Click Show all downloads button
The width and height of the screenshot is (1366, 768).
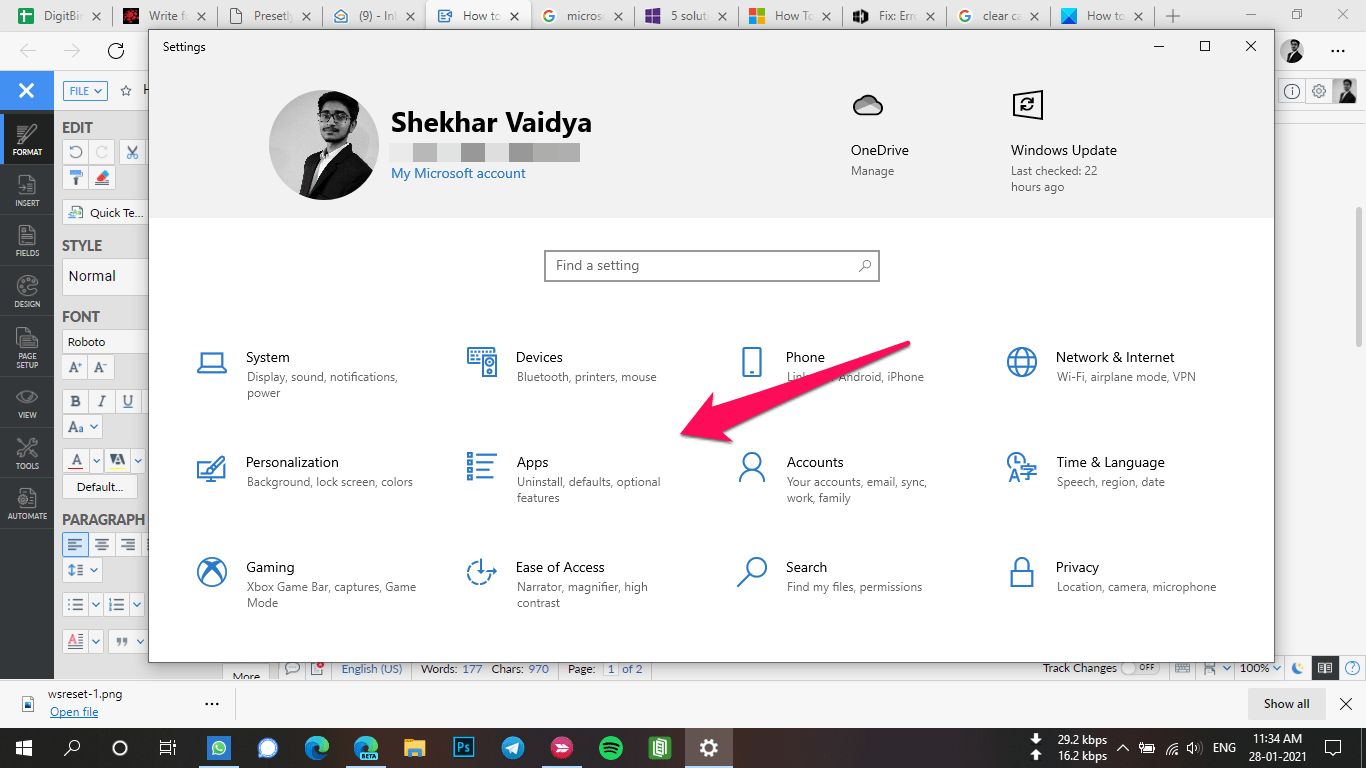pyautogui.click(x=1286, y=704)
